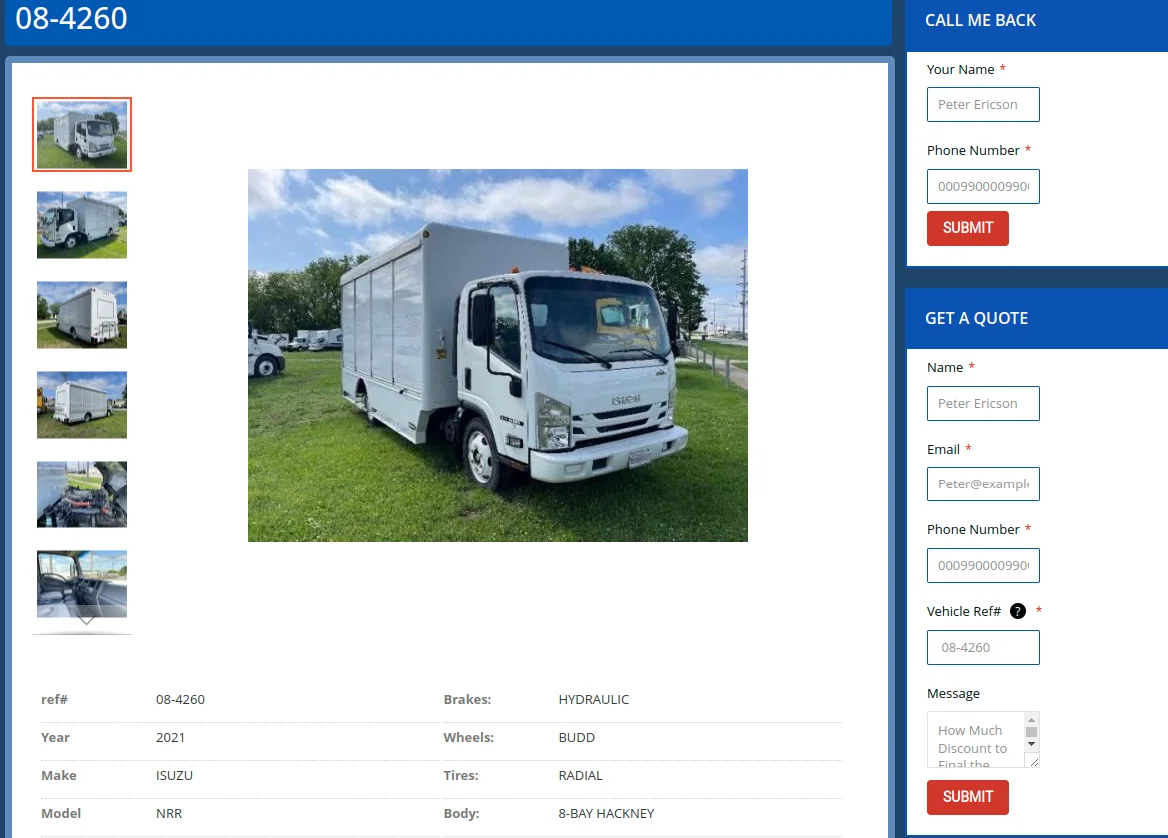
Task: Open the second angled truck thumbnail
Action: click(x=81, y=224)
